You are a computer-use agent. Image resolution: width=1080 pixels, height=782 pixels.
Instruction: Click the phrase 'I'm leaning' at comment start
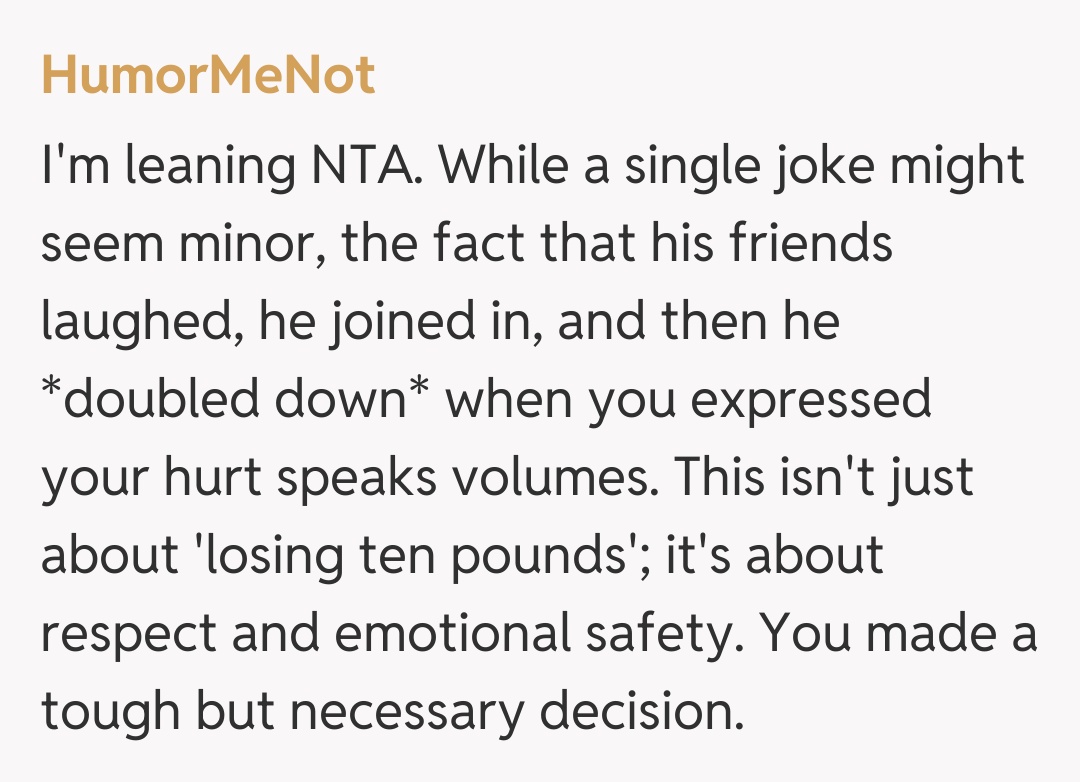(x=156, y=167)
